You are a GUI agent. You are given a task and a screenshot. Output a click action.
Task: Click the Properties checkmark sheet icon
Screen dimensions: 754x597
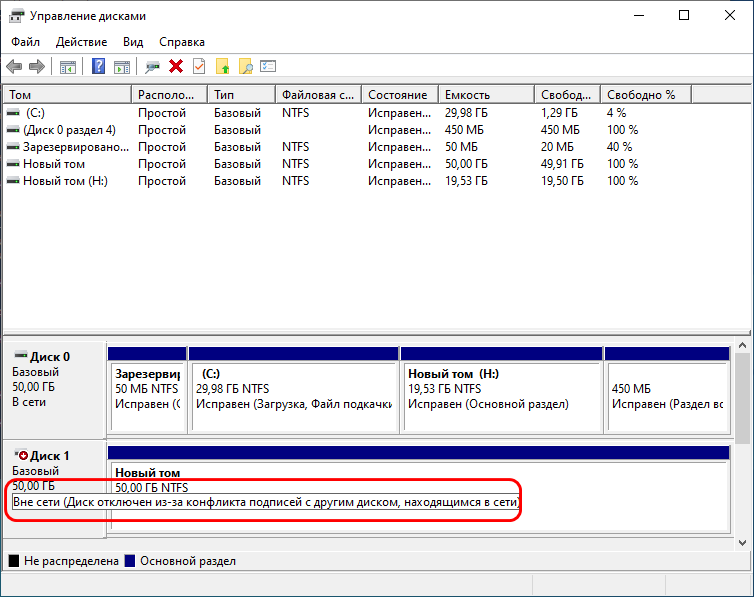199,66
